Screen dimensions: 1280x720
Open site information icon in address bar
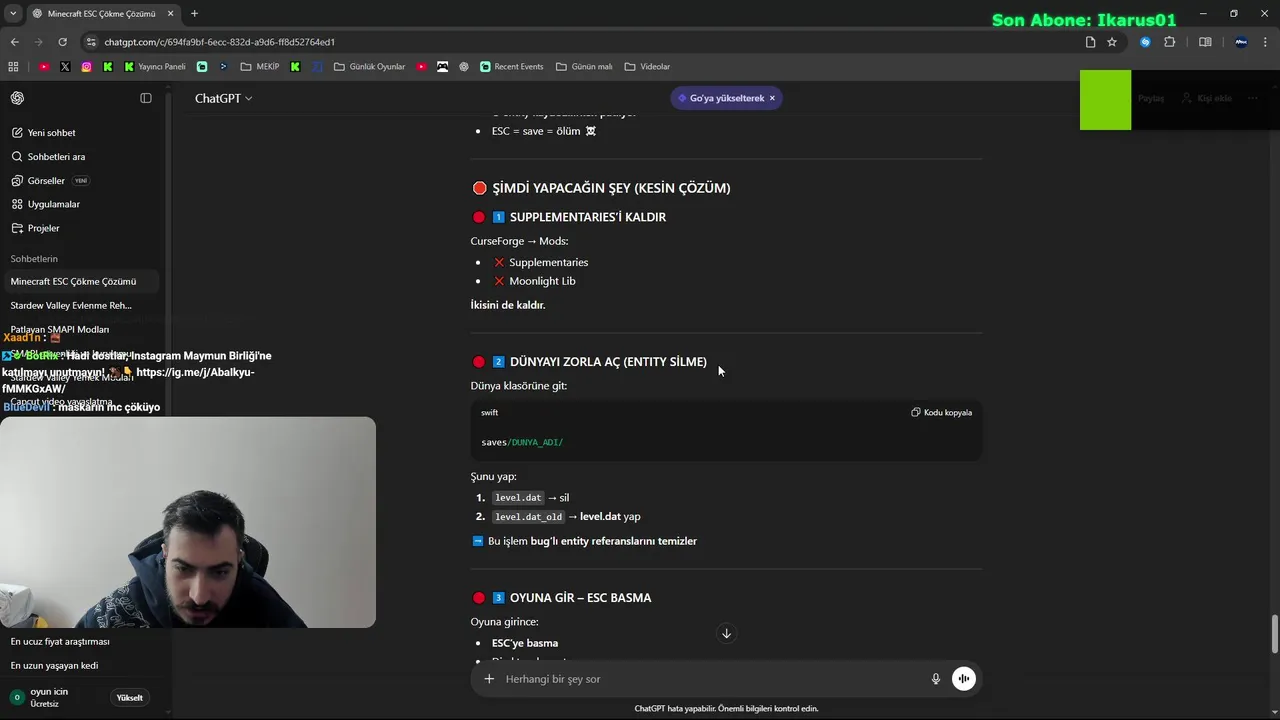pos(91,42)
